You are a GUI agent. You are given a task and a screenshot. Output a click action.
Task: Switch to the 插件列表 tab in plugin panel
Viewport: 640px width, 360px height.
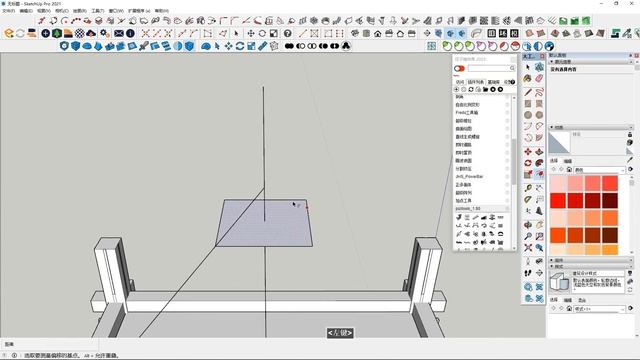(476, 82)
